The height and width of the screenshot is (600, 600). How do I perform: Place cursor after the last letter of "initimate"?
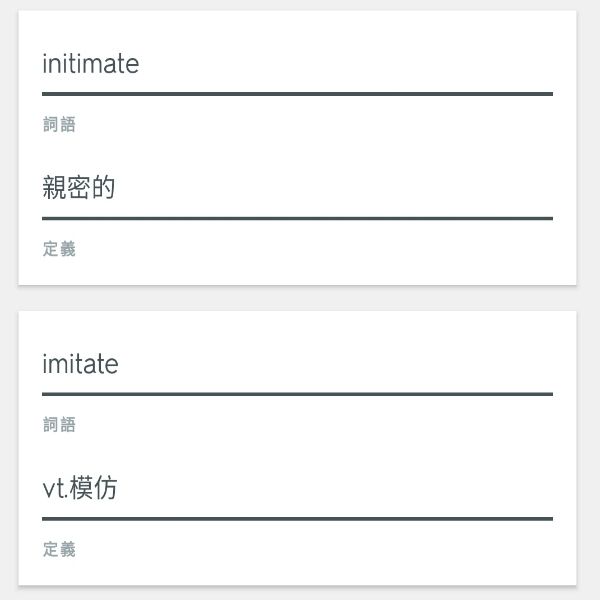140,65
